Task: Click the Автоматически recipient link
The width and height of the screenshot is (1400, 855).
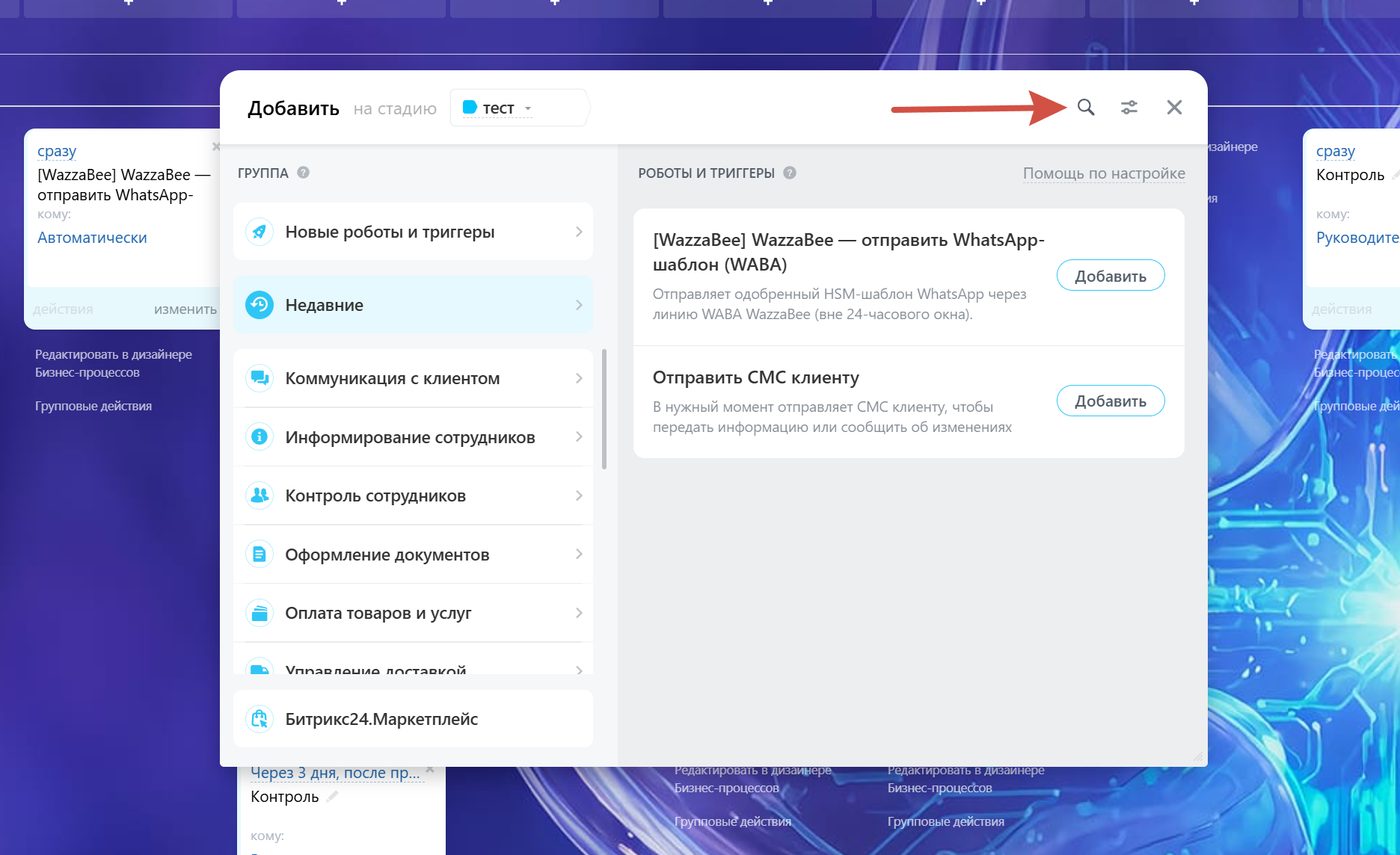Action: click(x=92, y=238)
